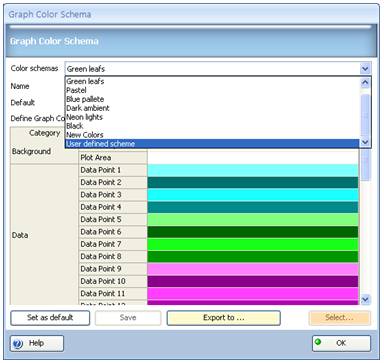
Task: Click the Background category cell
Action: [44, 152]
